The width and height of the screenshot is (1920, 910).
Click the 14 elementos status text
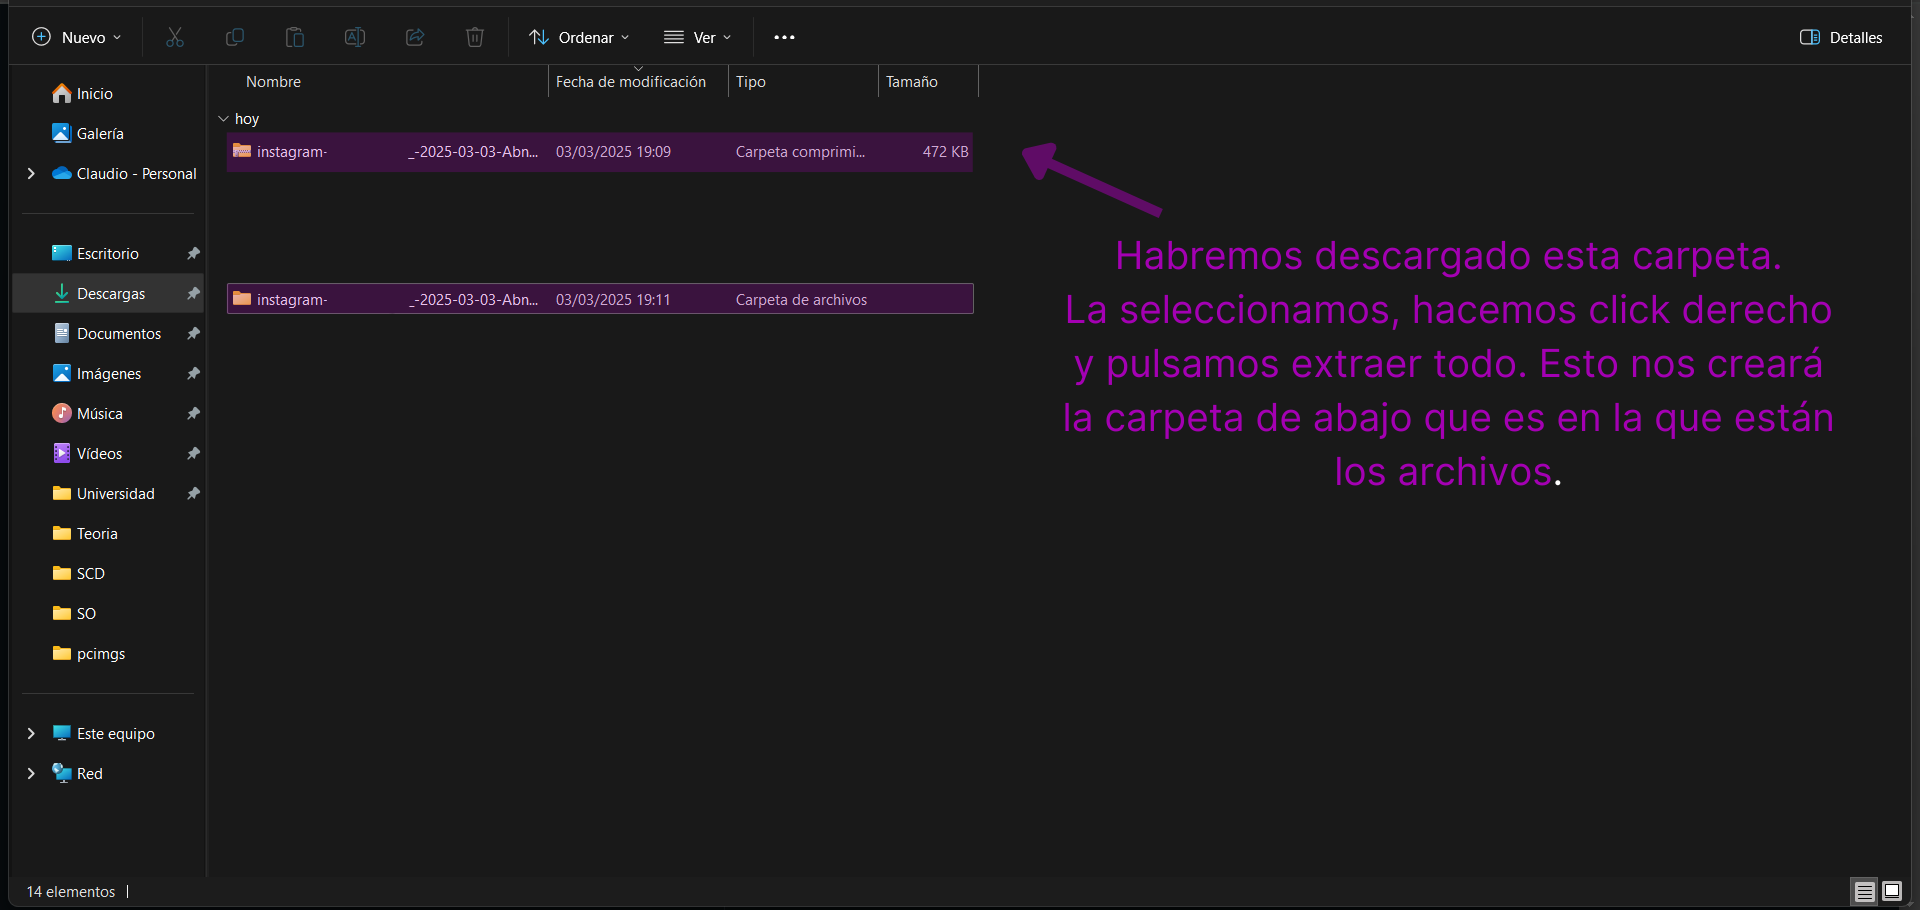coord(71,891)
